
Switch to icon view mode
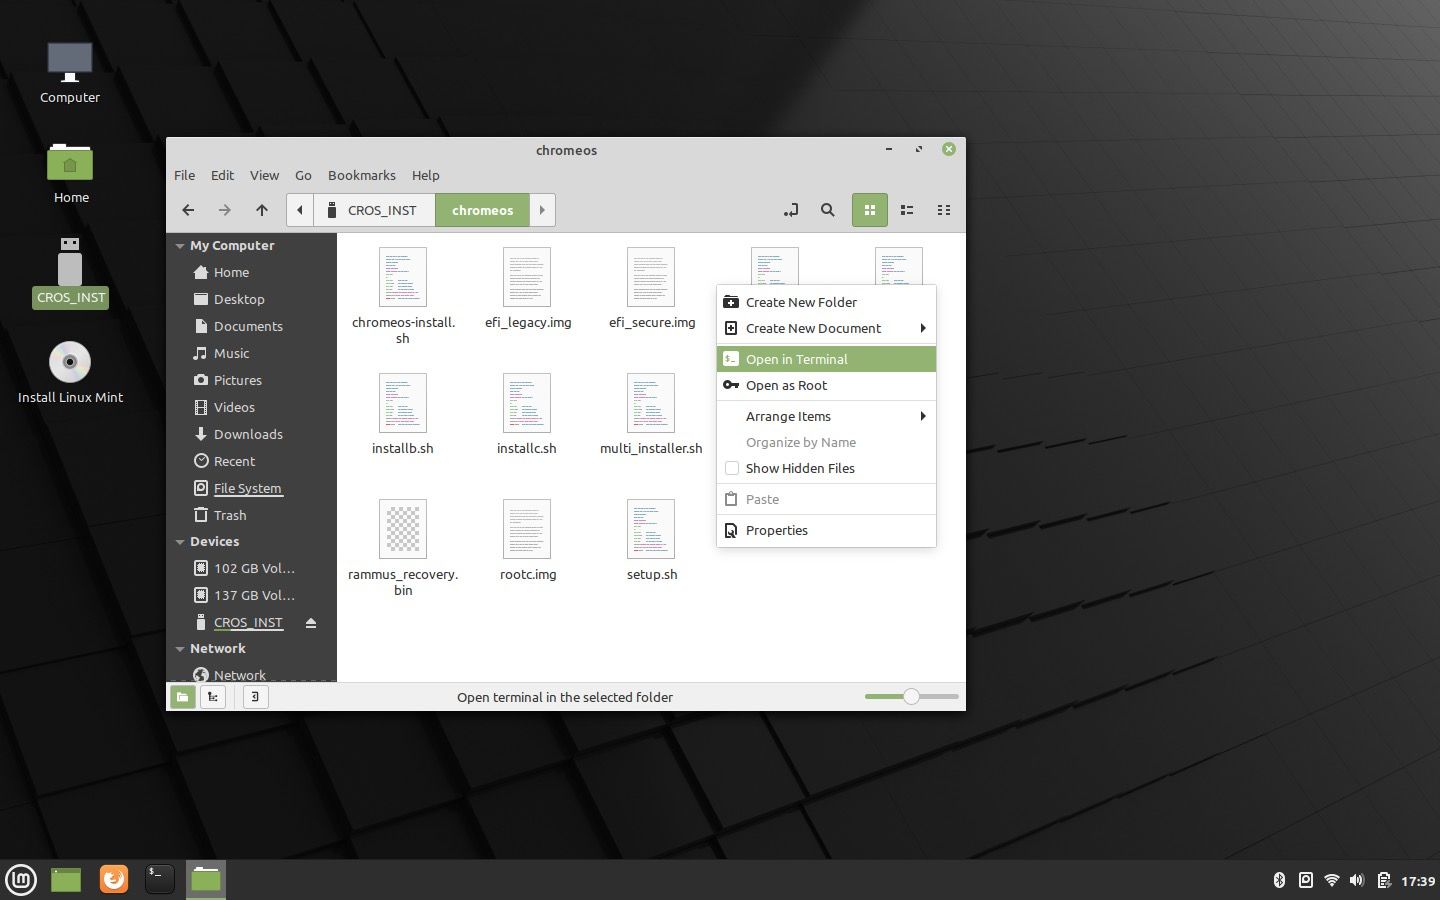click(x=869, y=210)
